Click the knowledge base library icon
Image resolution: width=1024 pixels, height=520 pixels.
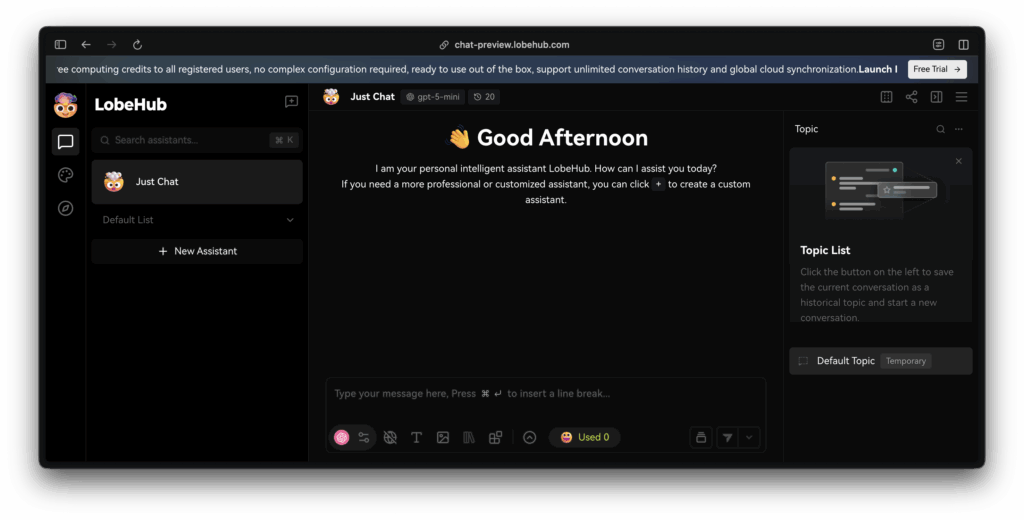(x=469, y=437)
